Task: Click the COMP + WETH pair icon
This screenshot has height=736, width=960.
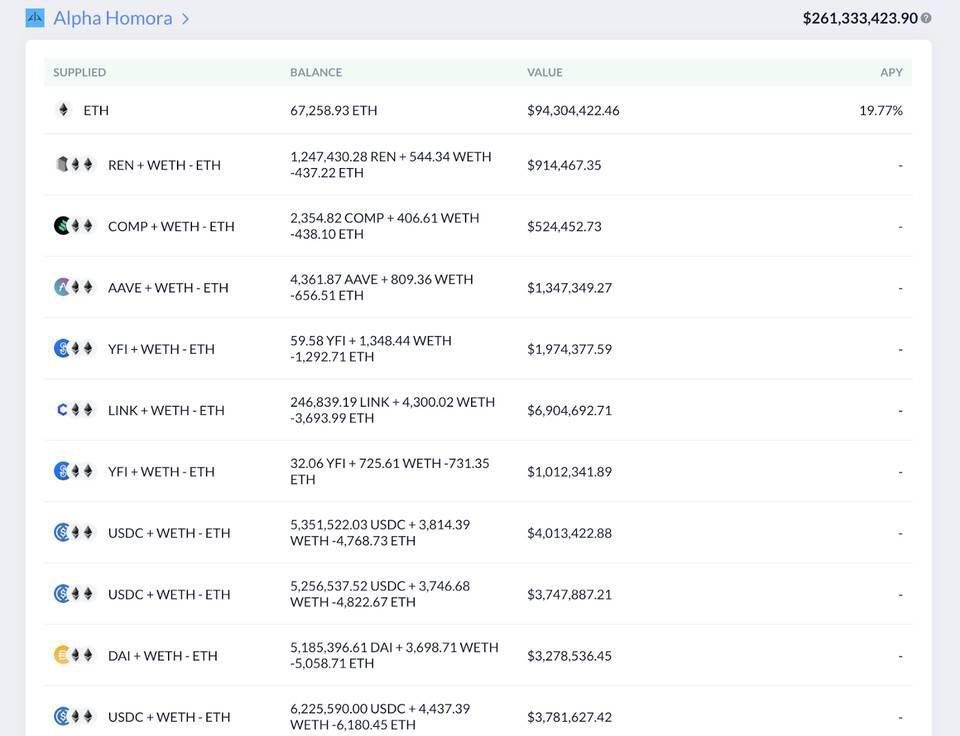Action: click(74, 226)
